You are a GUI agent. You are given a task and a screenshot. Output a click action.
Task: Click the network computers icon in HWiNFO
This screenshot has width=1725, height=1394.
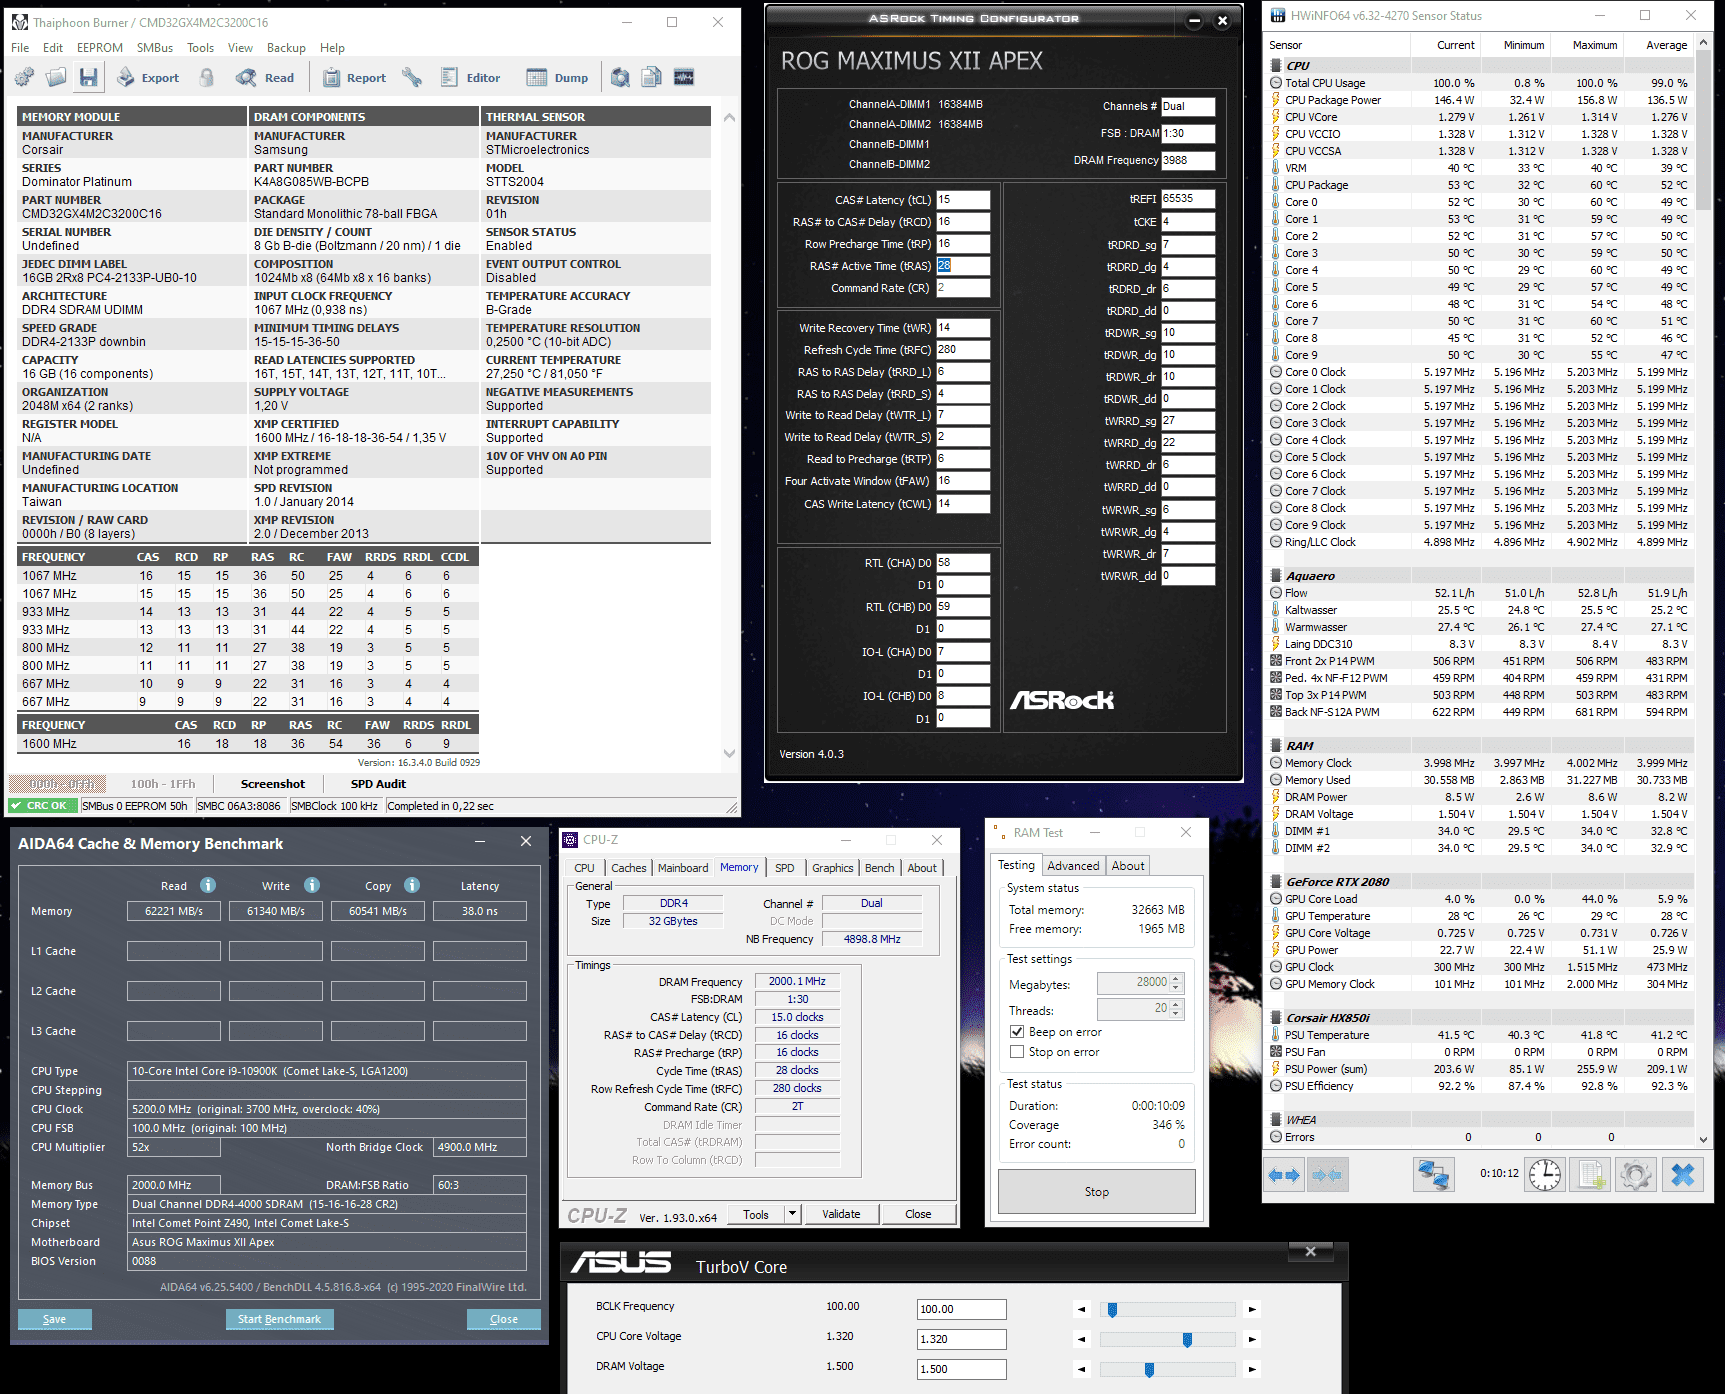pos(1433,1174)
